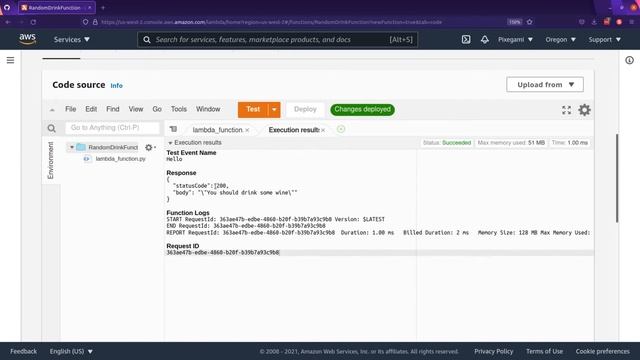The height and width of the screenshot is (360, 640).
Task: Click the page vertical scrollbar
Action: pos(617,178)
